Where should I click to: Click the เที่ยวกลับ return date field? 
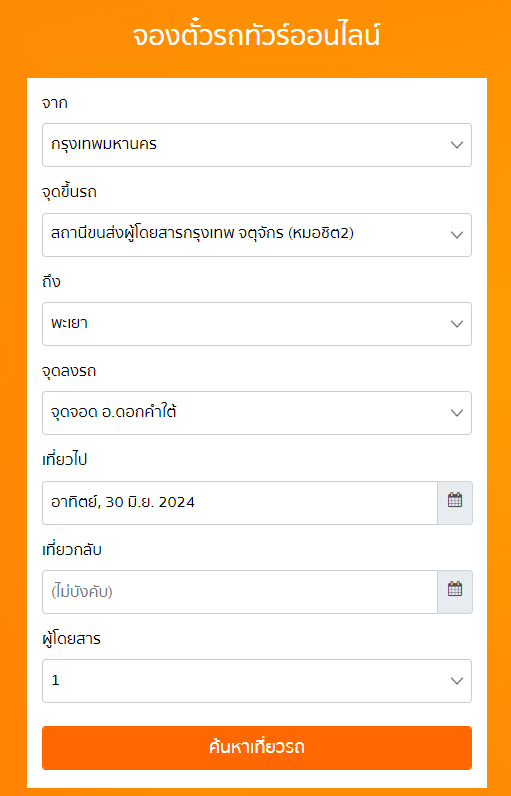[x=240, y=591]
